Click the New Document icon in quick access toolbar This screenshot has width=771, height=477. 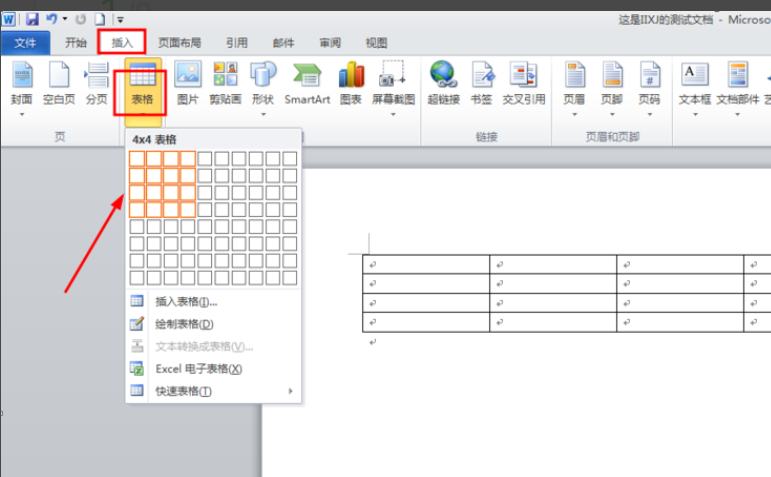(x=100, y=20)
